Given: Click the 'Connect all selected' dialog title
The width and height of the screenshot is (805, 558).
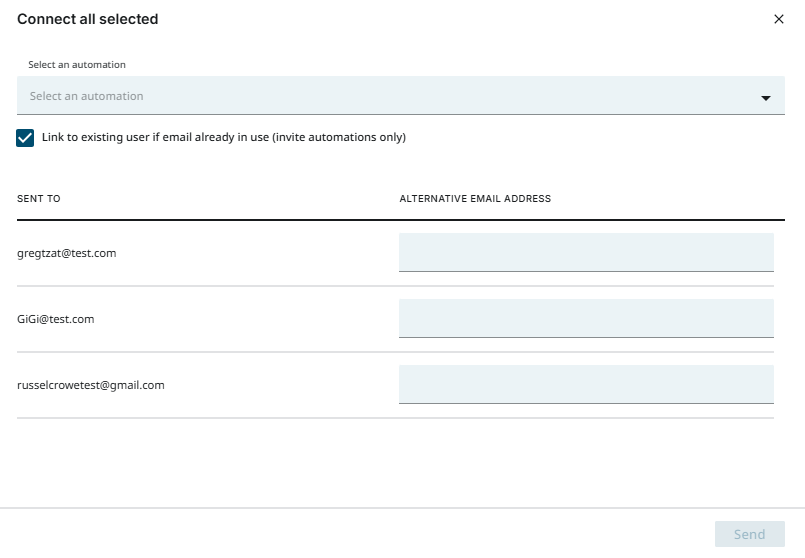Looking at the screenshot, I should coord(88,19).
